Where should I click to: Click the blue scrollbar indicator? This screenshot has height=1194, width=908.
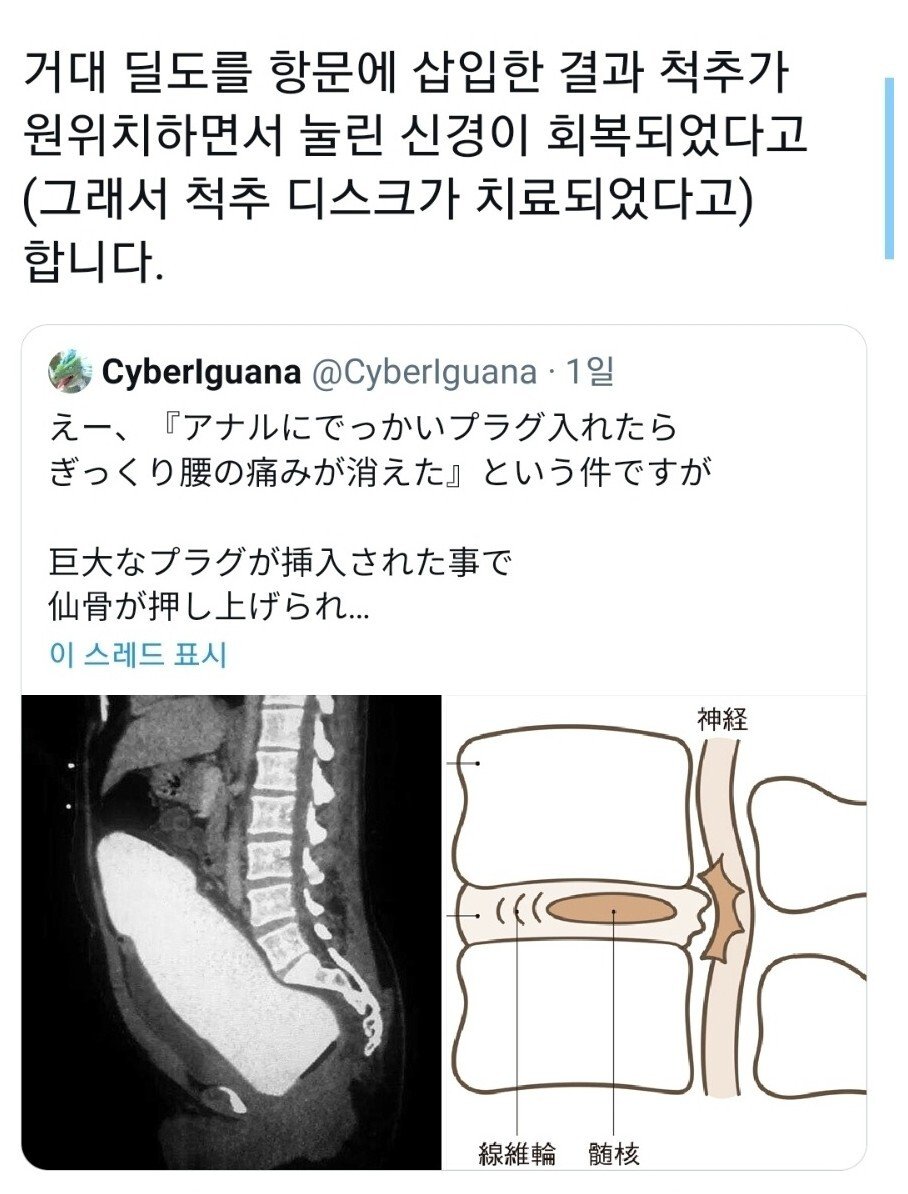point(889,168)
